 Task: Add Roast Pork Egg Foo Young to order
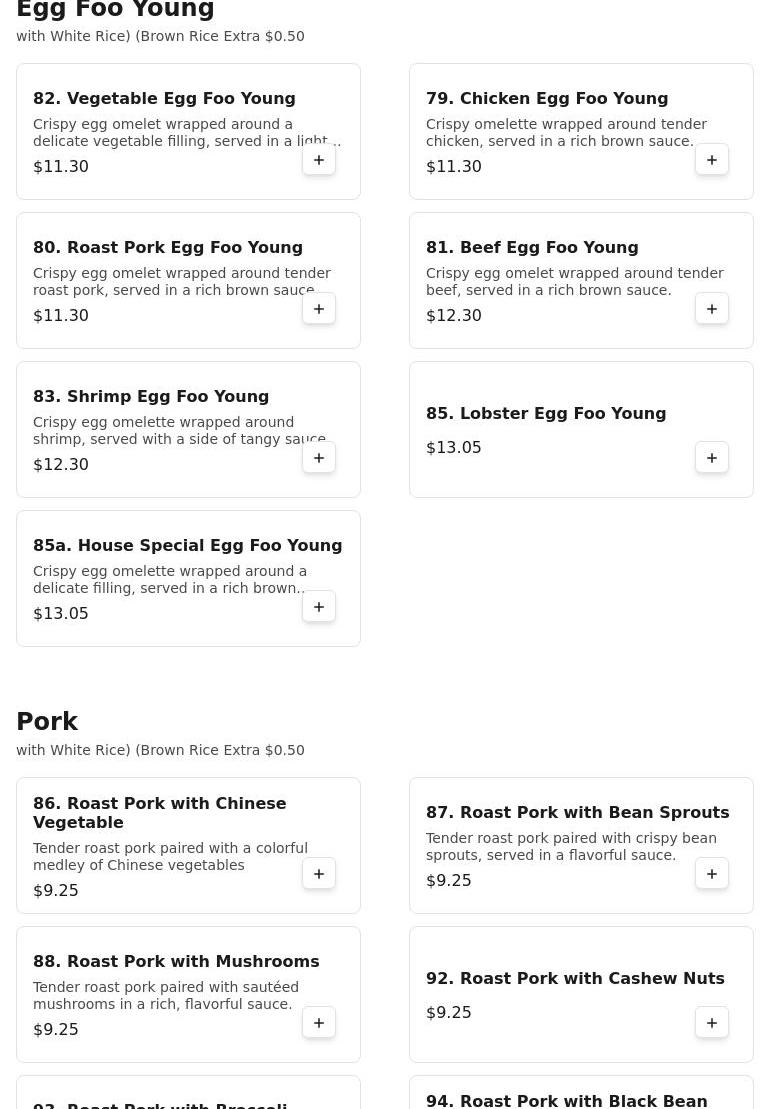click(x=319, y=309)
